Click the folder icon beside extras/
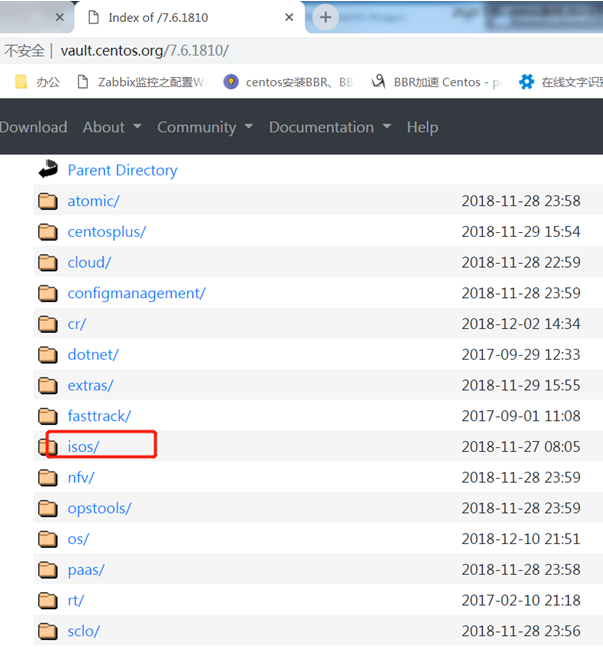This screenshot has height=647, width=603. (x=48, y=385)
